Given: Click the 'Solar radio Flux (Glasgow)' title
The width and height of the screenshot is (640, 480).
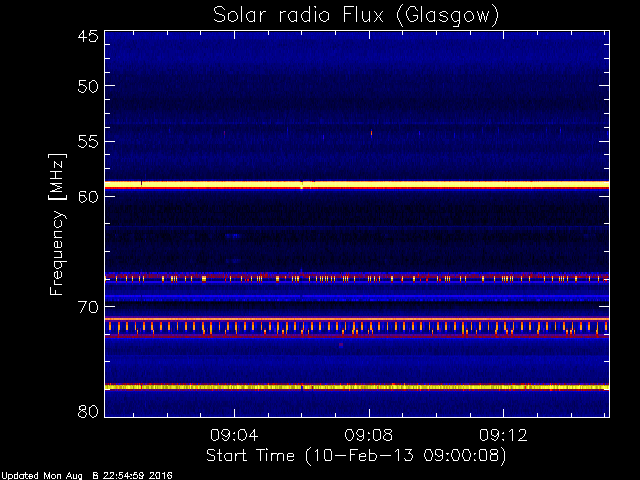Looking at the screenshot, I should coord(356,16).
